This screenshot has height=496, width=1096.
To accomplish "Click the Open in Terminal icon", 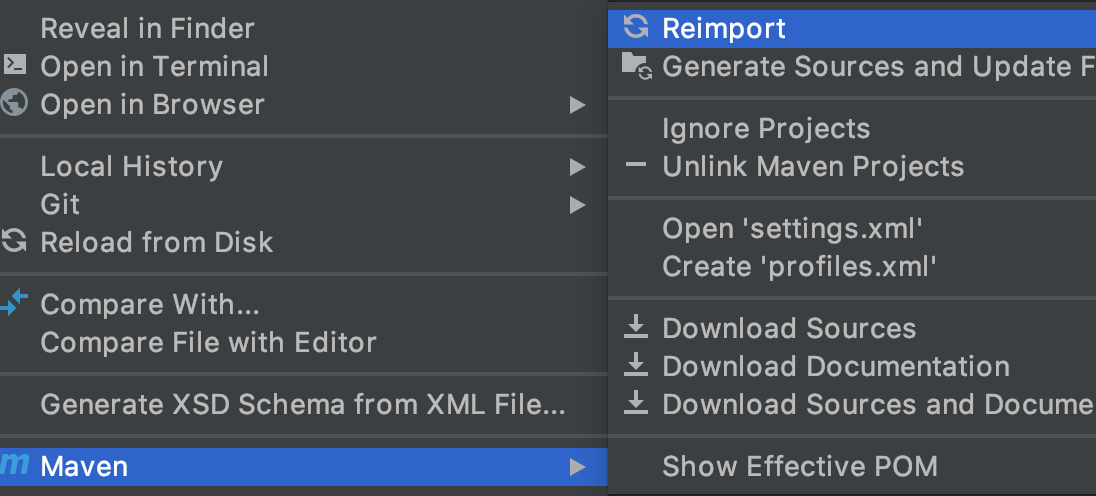I will (13, 65).
